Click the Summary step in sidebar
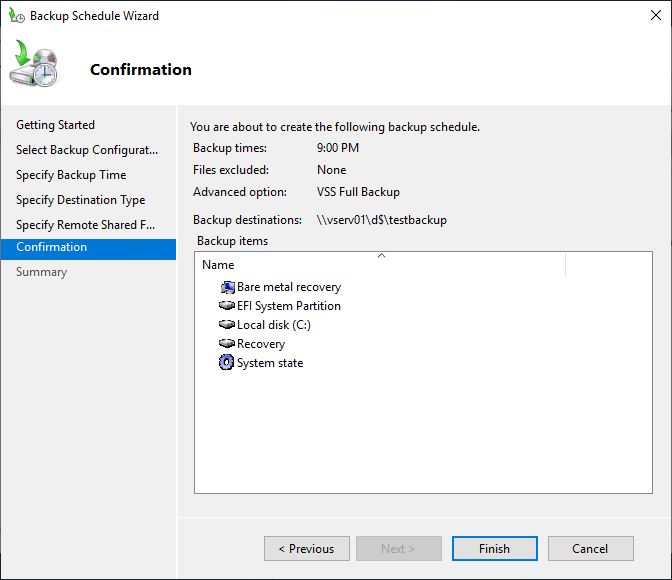Screen dimensions: 672x580 coord(42,272)
